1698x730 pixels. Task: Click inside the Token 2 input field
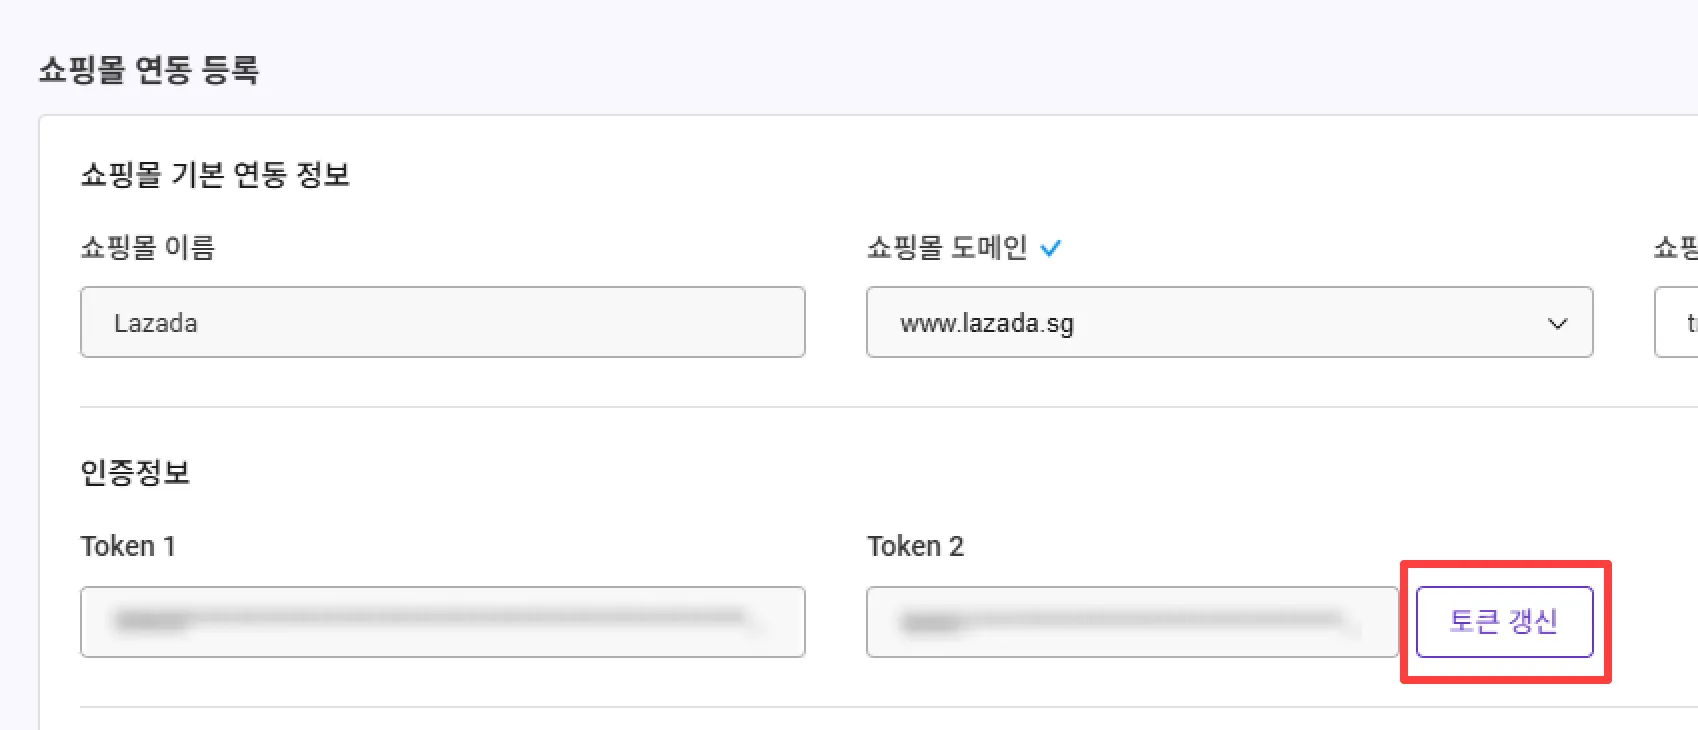(x=1131, y=621)
